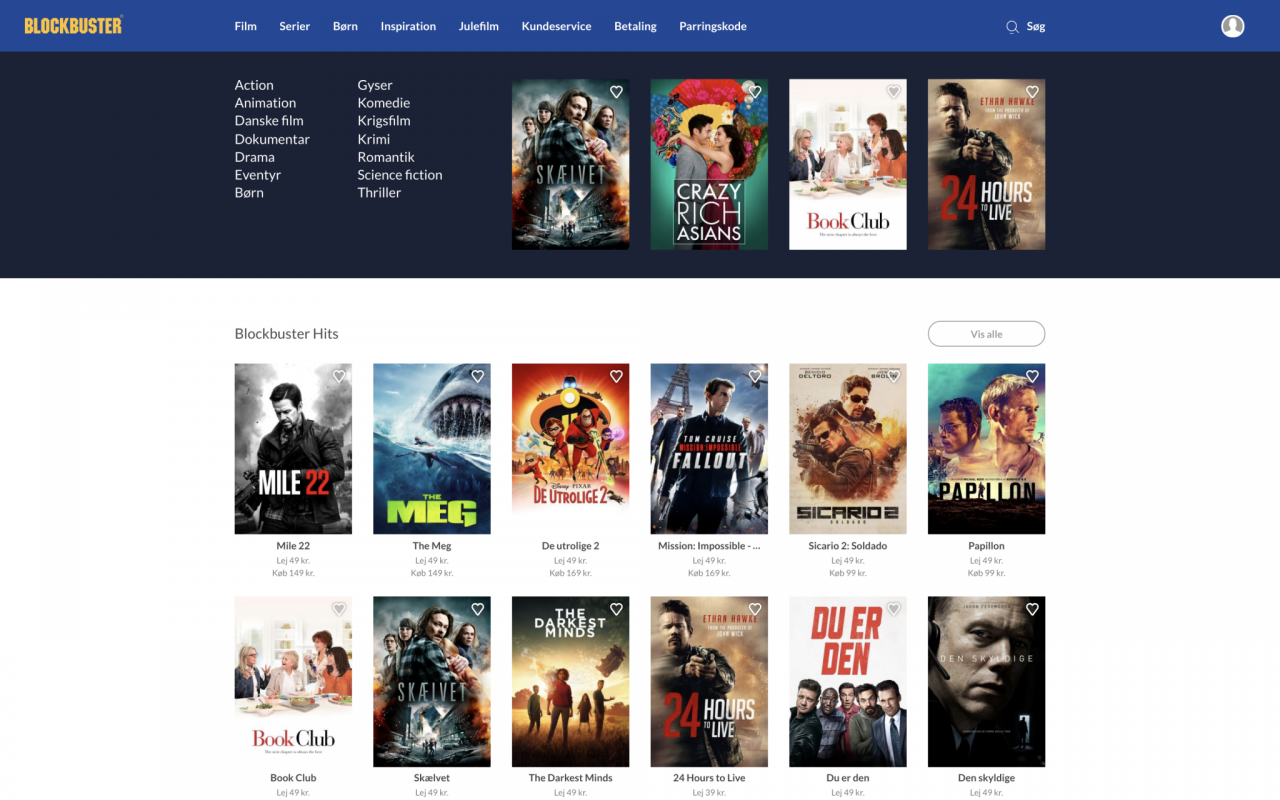Toggle the heart on Mile 22
The width and height of the screenshot is (1280, 800).
point(339,376)
